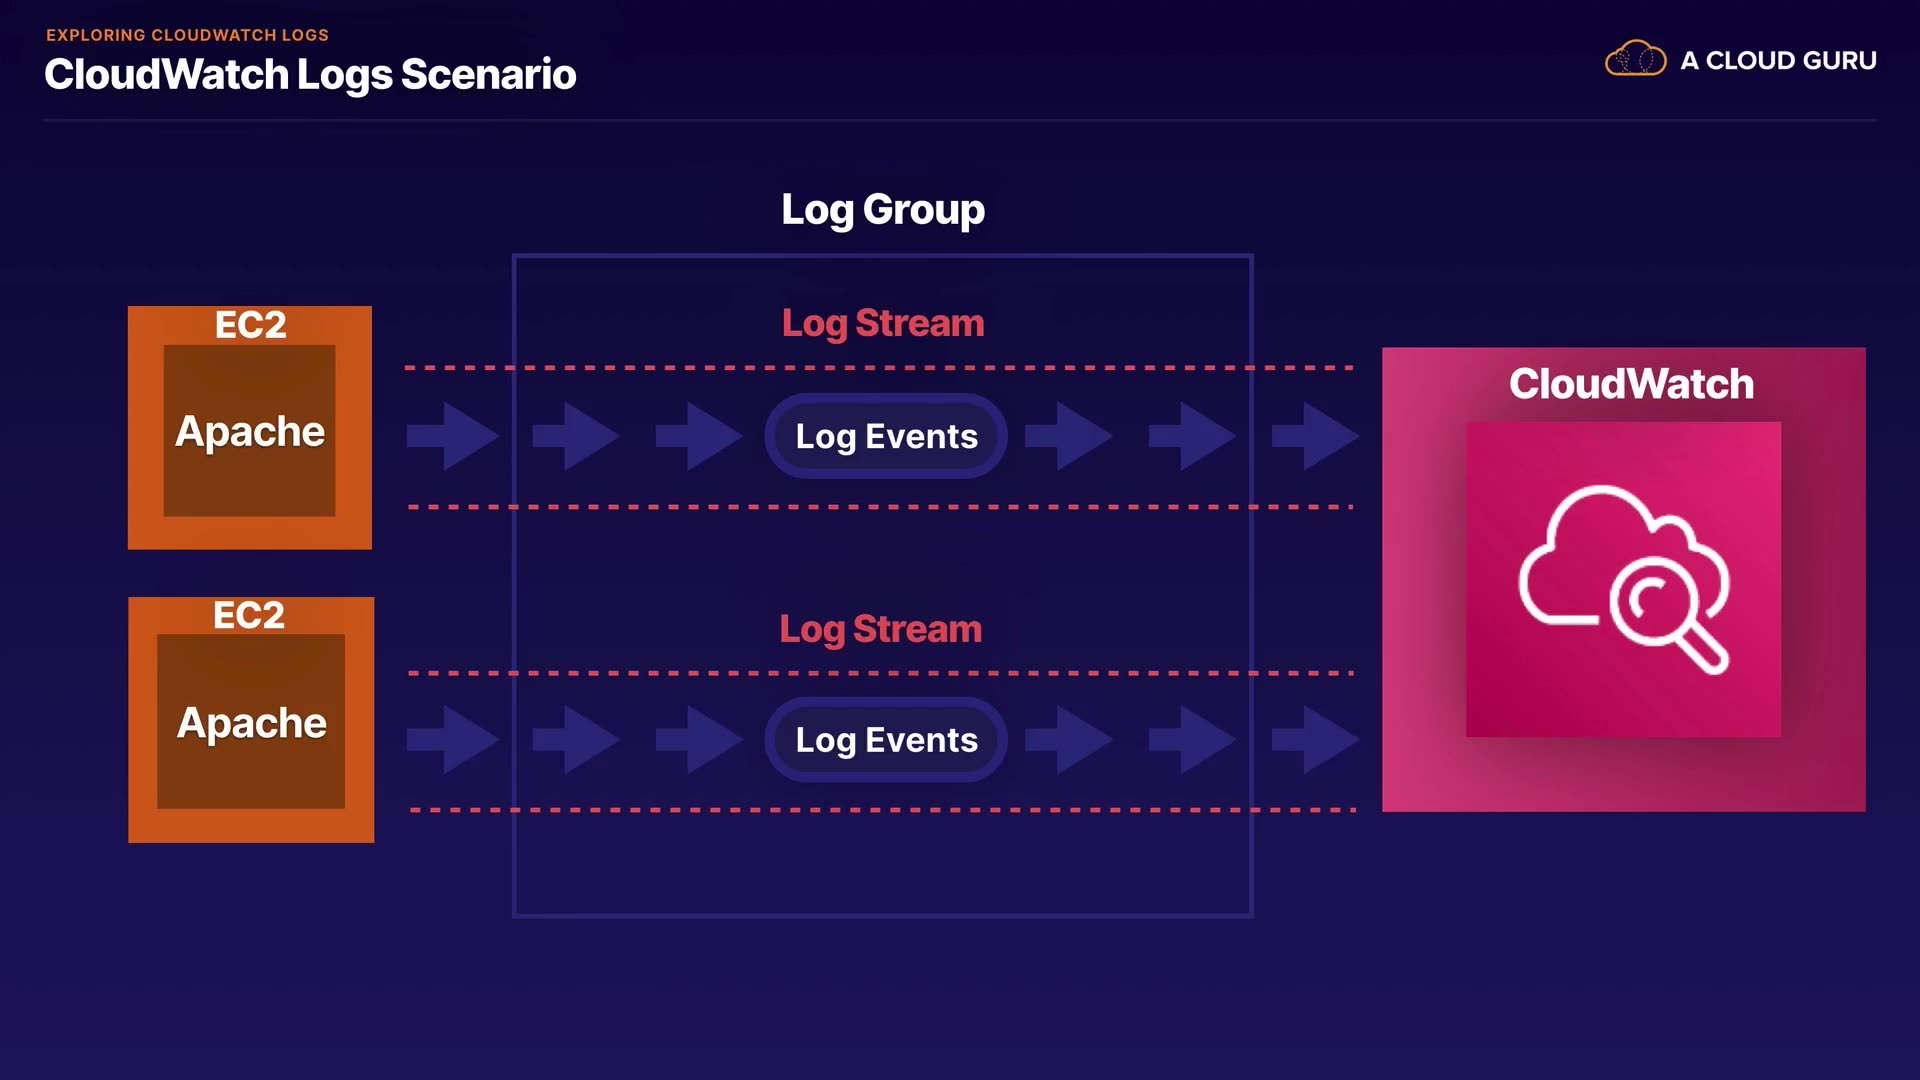1920x1080 pixels.
Task: Click the CloudWatch title in the pink box
Action: pos(1631,384)
